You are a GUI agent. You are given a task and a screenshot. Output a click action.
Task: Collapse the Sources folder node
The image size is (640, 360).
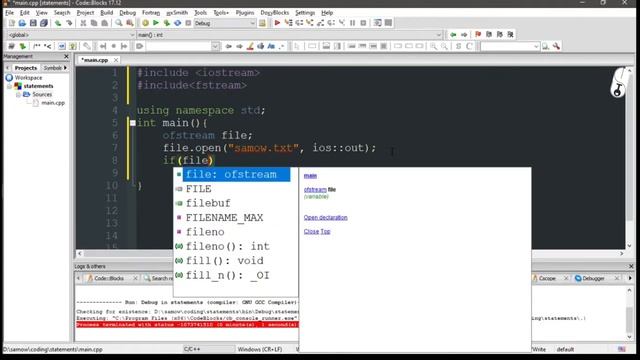coord(18,95)
